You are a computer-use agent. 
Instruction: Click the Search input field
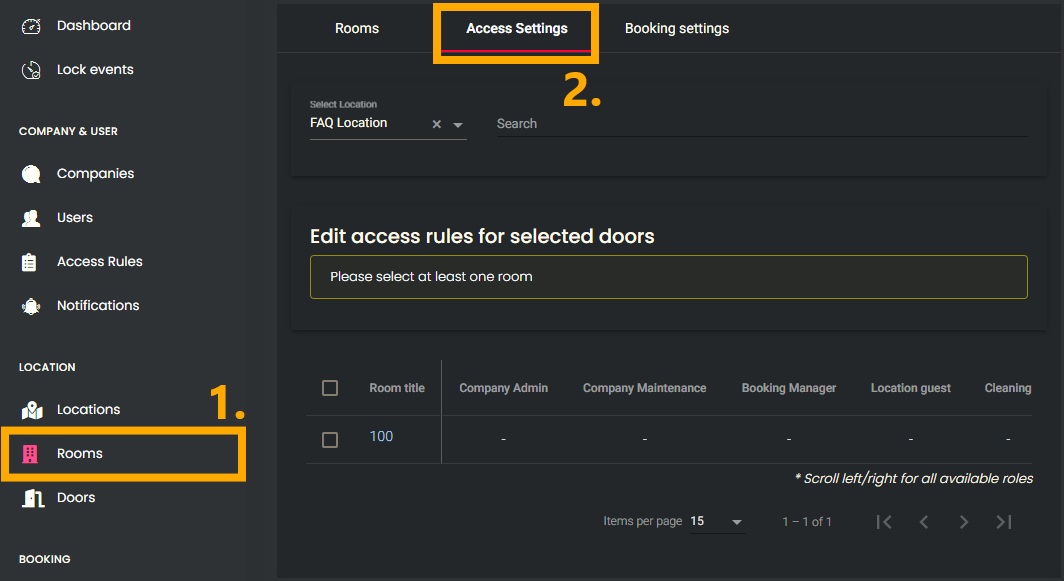[x=760, y=124]
